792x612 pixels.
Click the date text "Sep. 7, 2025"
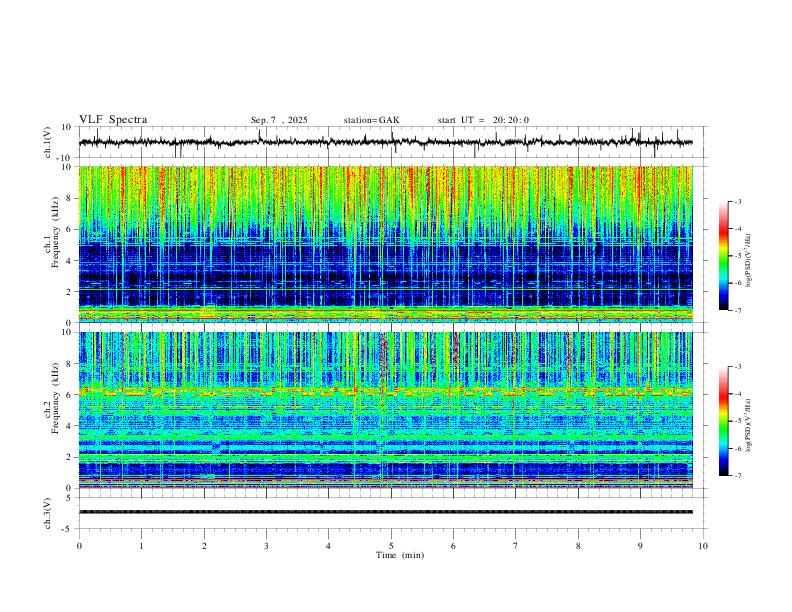[279, 120]
